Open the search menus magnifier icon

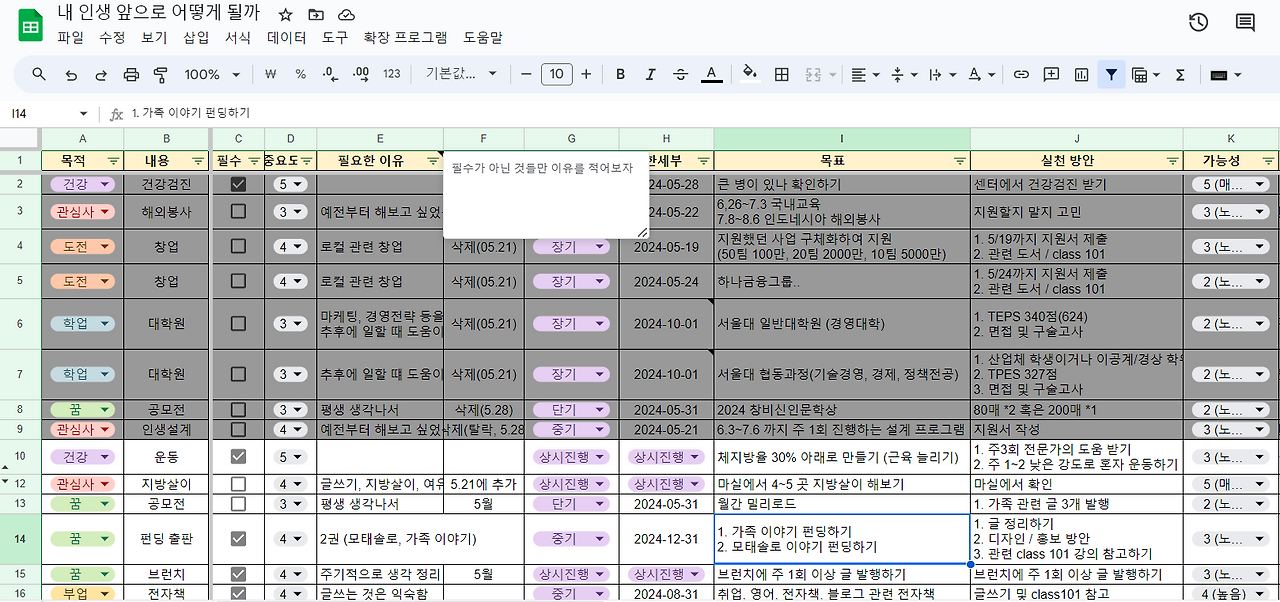click(x=39, y=74)
